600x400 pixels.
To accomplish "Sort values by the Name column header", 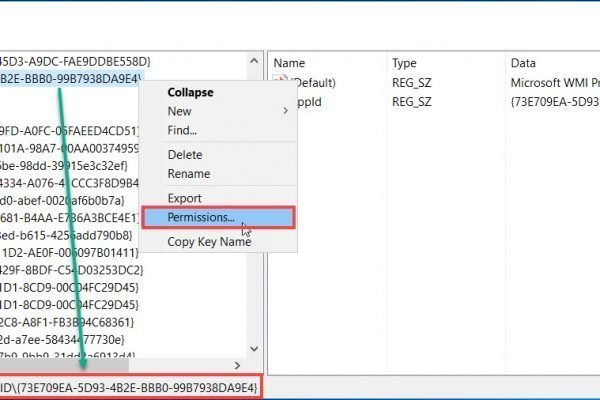I will (x=290, y=62).
